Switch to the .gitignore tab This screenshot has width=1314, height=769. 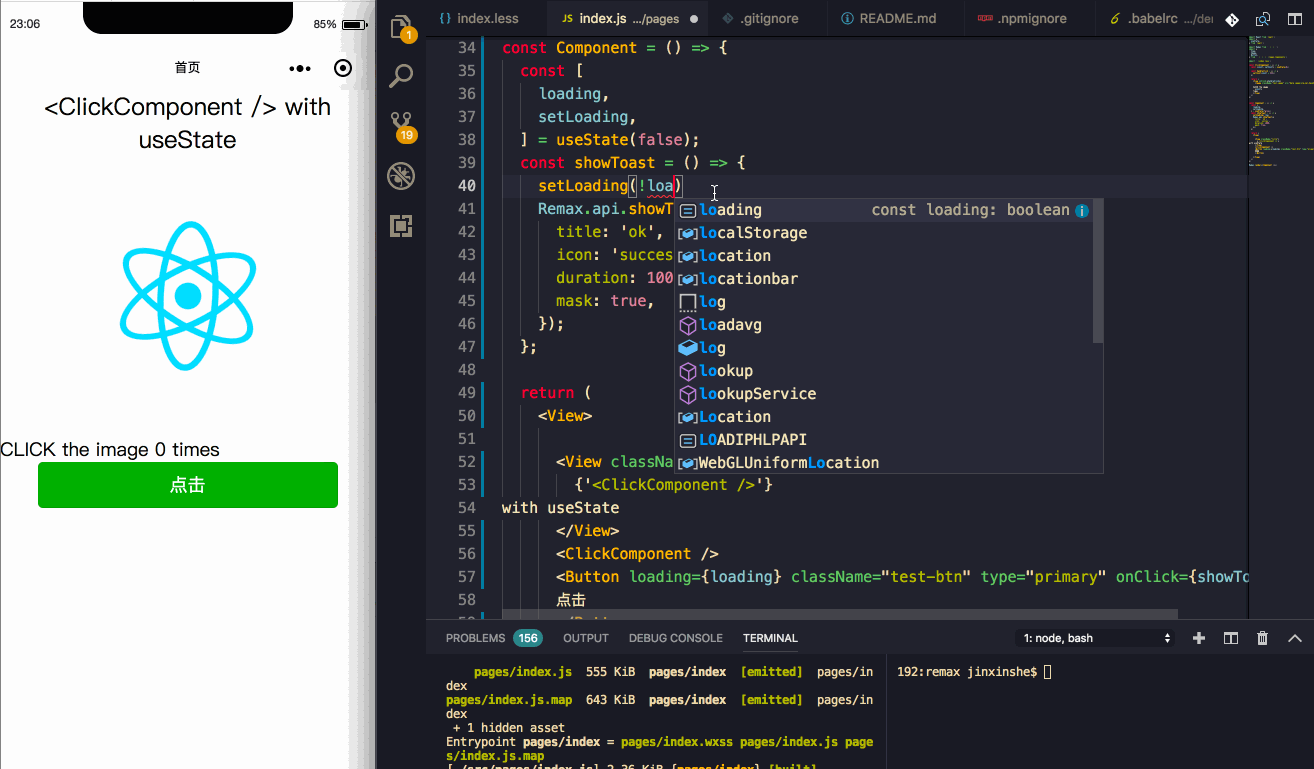tap(766, 17)
